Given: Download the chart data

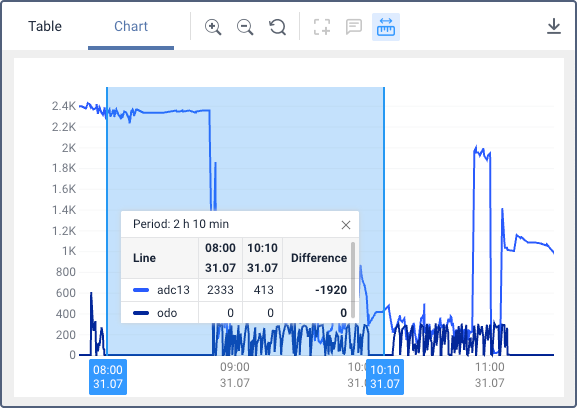Looking at the screenshot, I should click(x=553, y=27).
